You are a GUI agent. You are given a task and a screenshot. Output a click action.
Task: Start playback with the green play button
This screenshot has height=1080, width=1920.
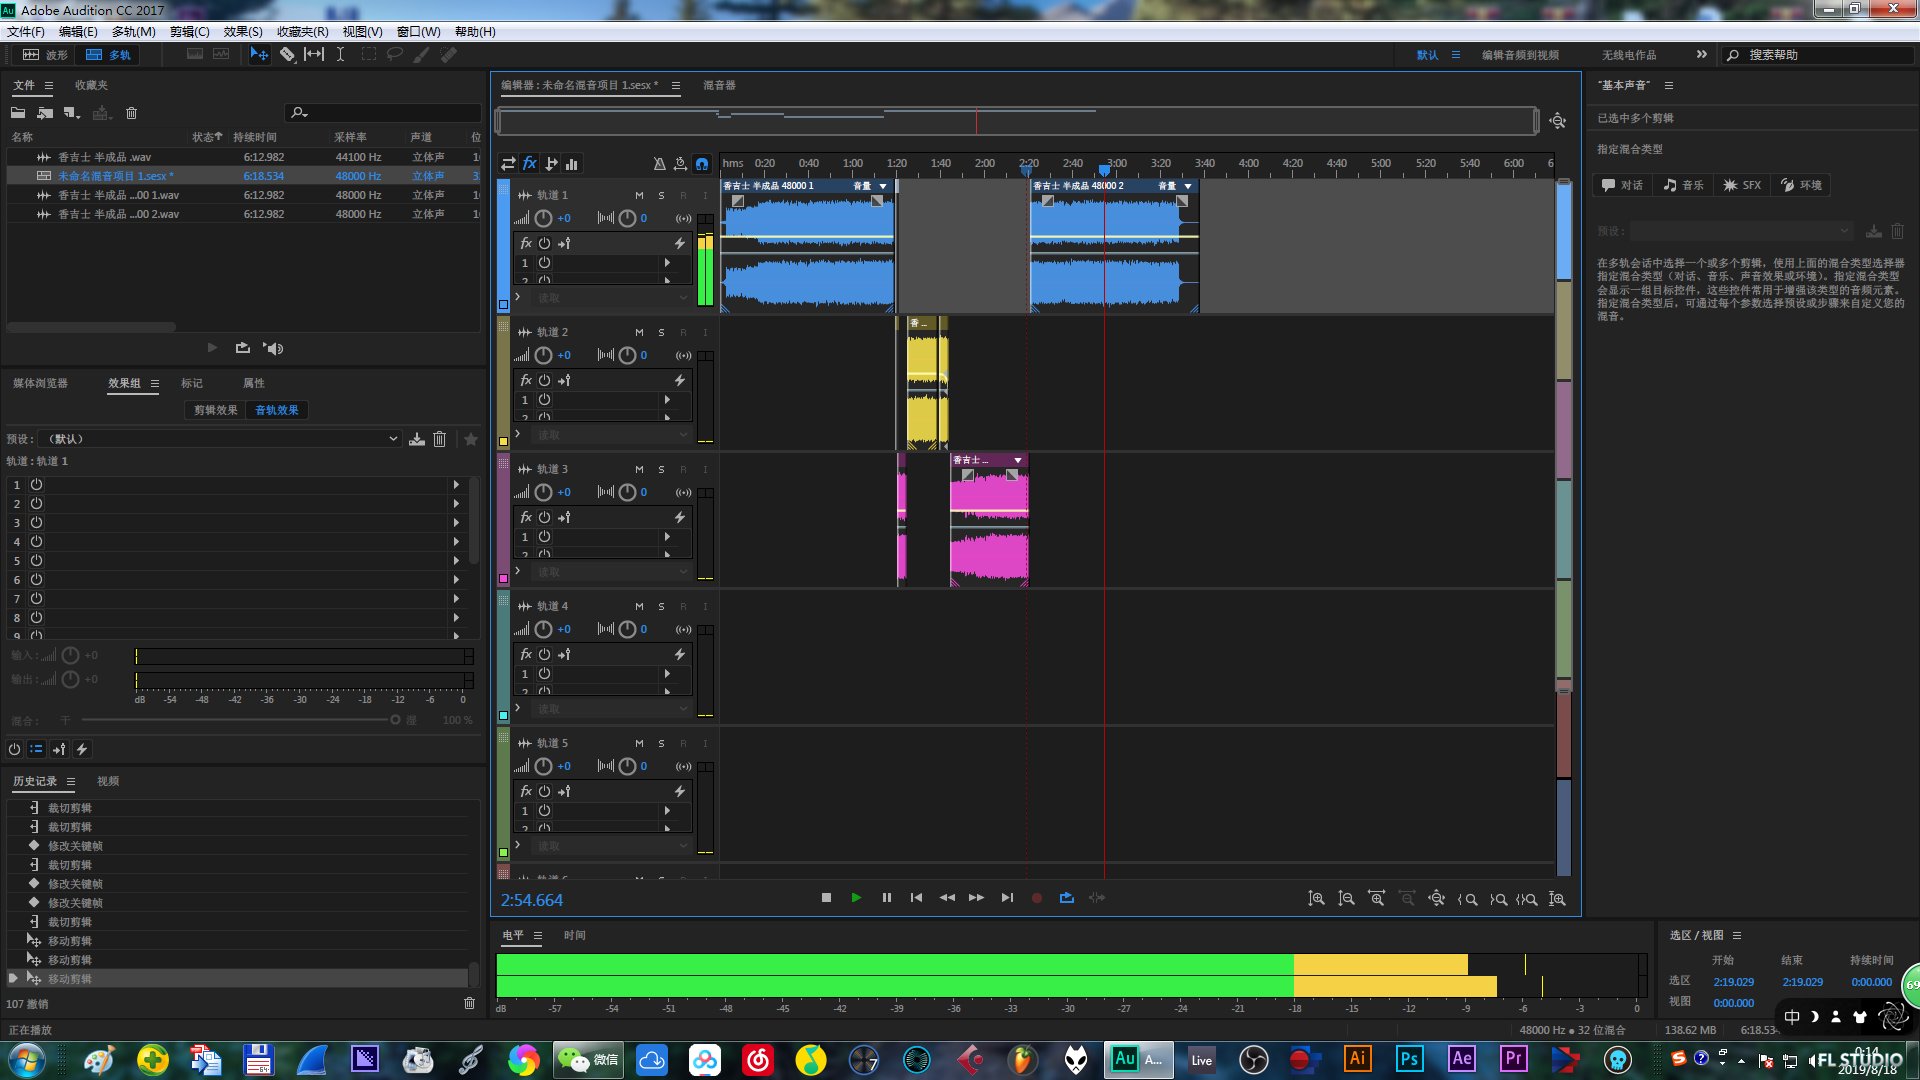point(856,898)
